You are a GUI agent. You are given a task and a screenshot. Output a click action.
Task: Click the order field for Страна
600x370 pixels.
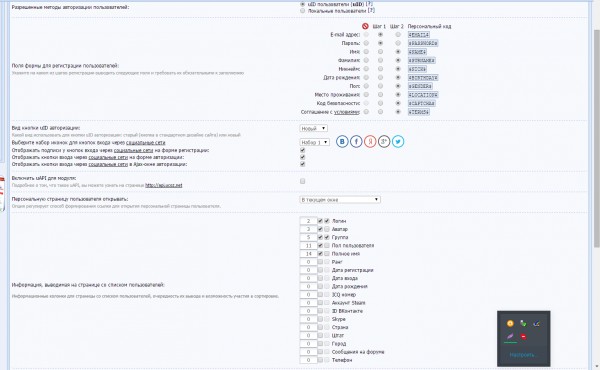(308, 327)
